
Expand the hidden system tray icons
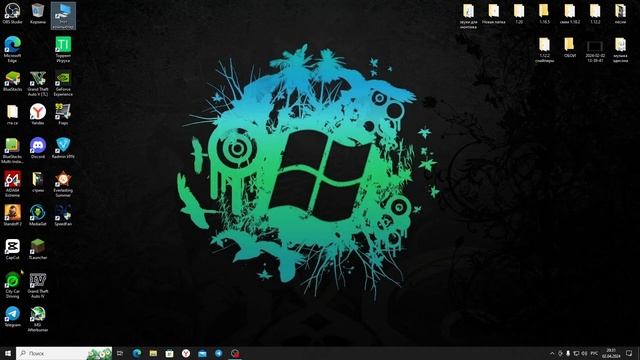pyautogui.click(x=552, y=353)
